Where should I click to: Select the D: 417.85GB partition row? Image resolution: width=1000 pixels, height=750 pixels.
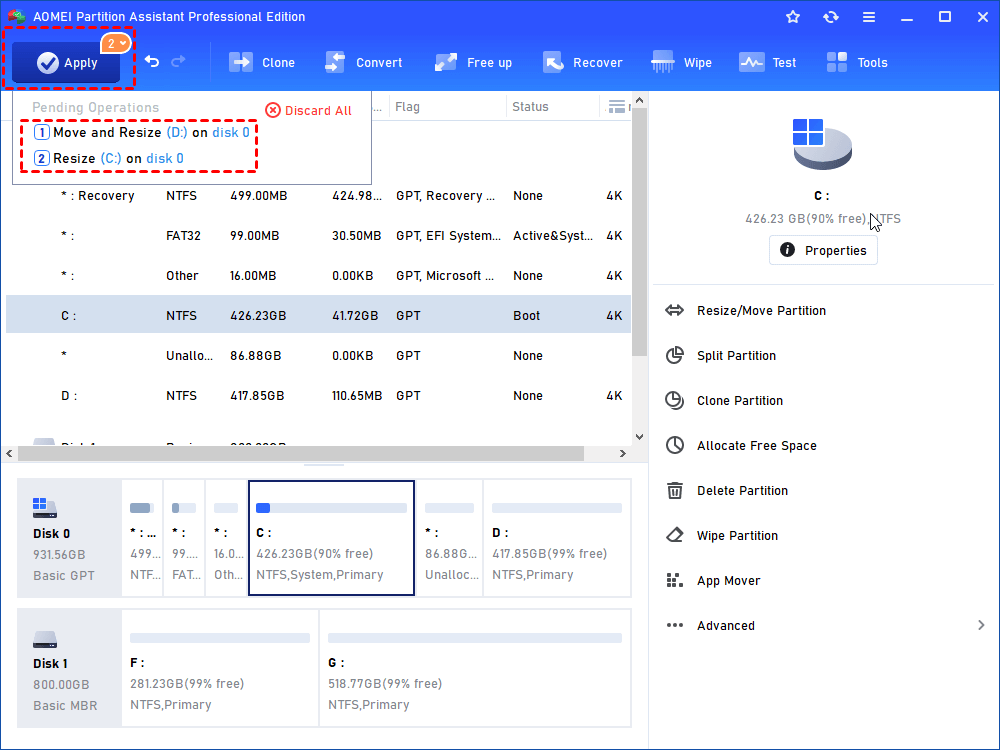318,395
